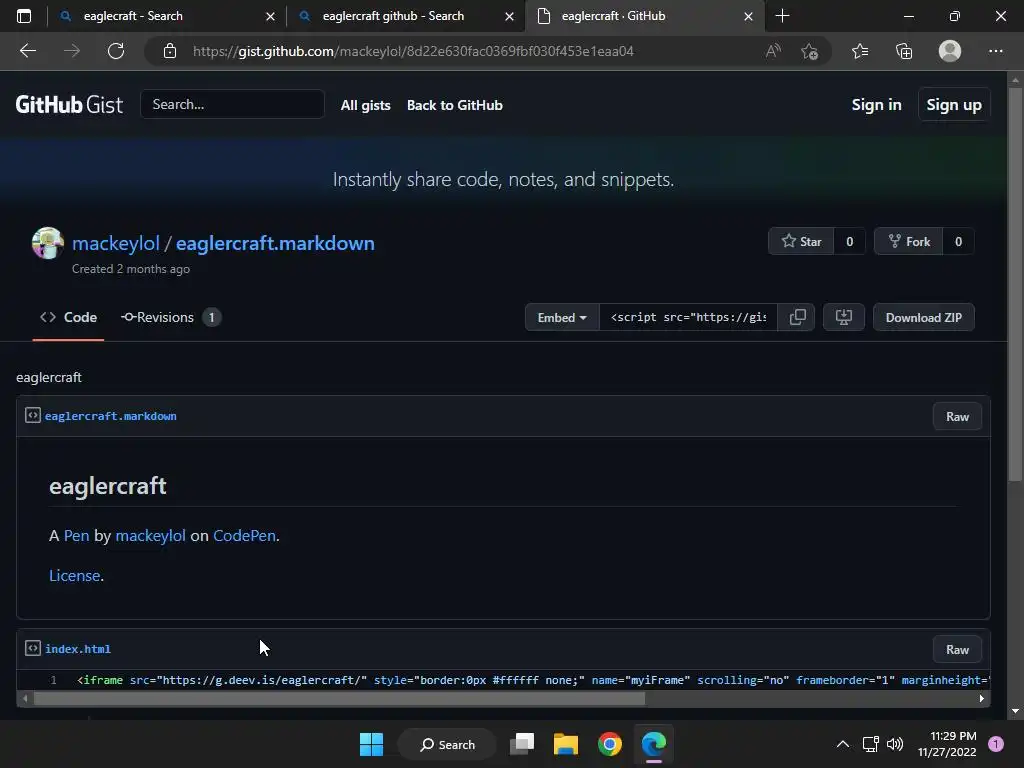This screenshot has height=768, width=1024.
Task: Open the browser settings ellipsis menu
Action: click(995, 51)
